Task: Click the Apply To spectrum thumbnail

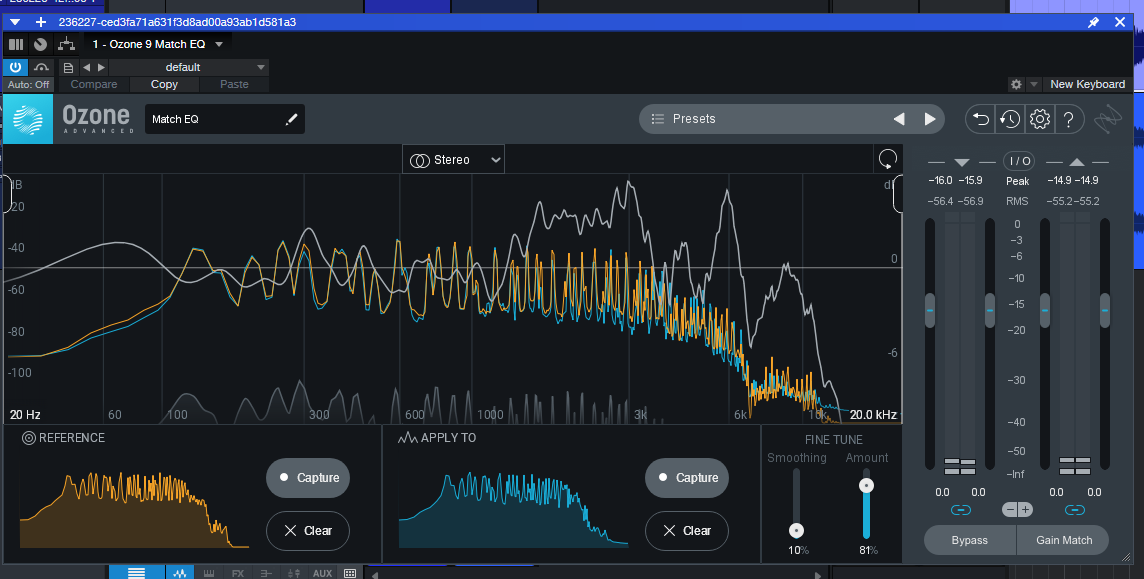Action: click(513, 510)
